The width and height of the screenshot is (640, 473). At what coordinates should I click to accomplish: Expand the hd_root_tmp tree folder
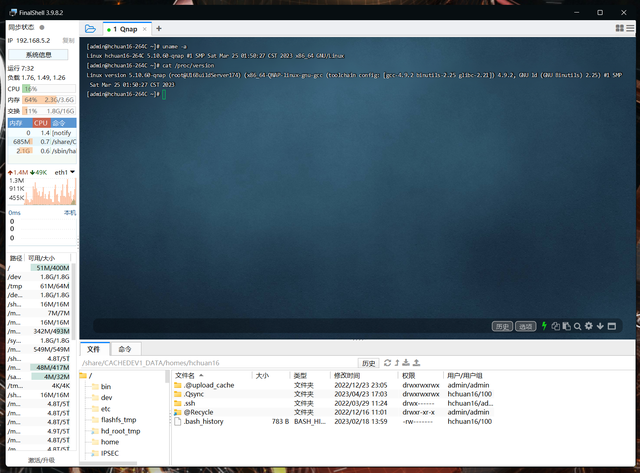[95, 431]
